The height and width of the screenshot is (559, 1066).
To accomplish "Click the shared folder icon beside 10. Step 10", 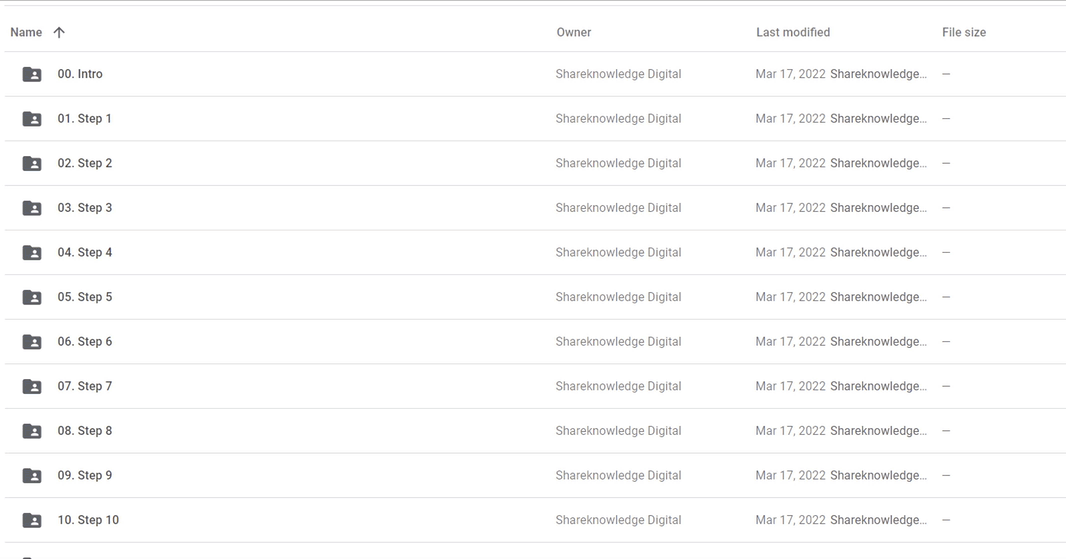I will [32, 520].
